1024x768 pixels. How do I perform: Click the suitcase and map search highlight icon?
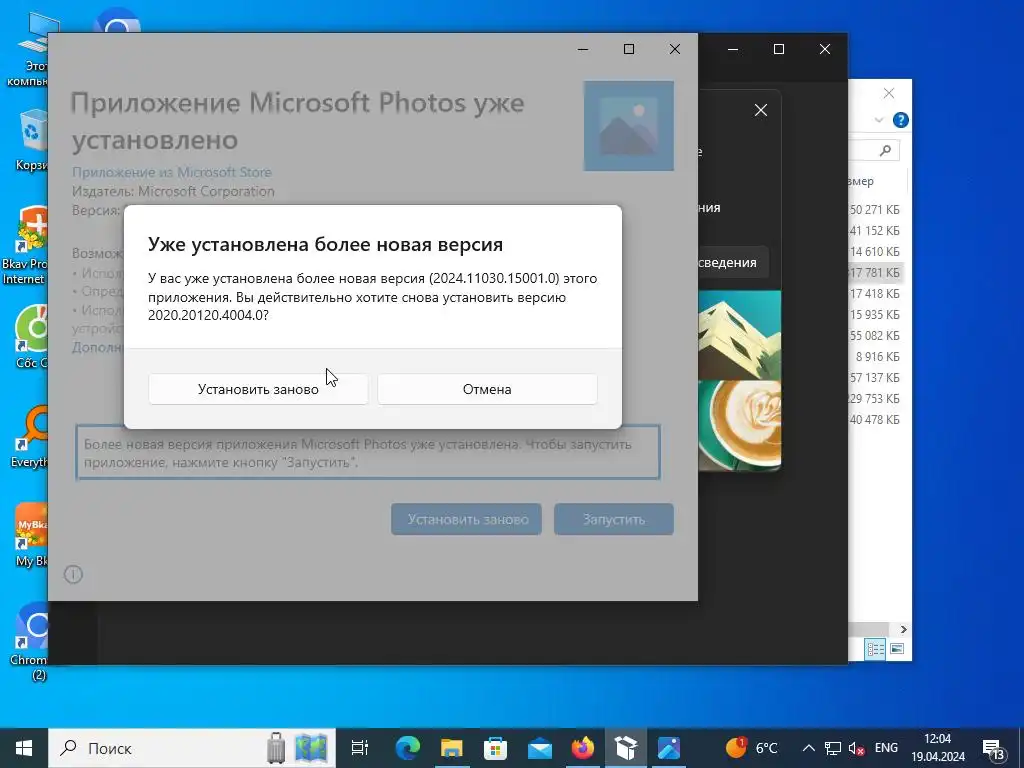[297, 748]
